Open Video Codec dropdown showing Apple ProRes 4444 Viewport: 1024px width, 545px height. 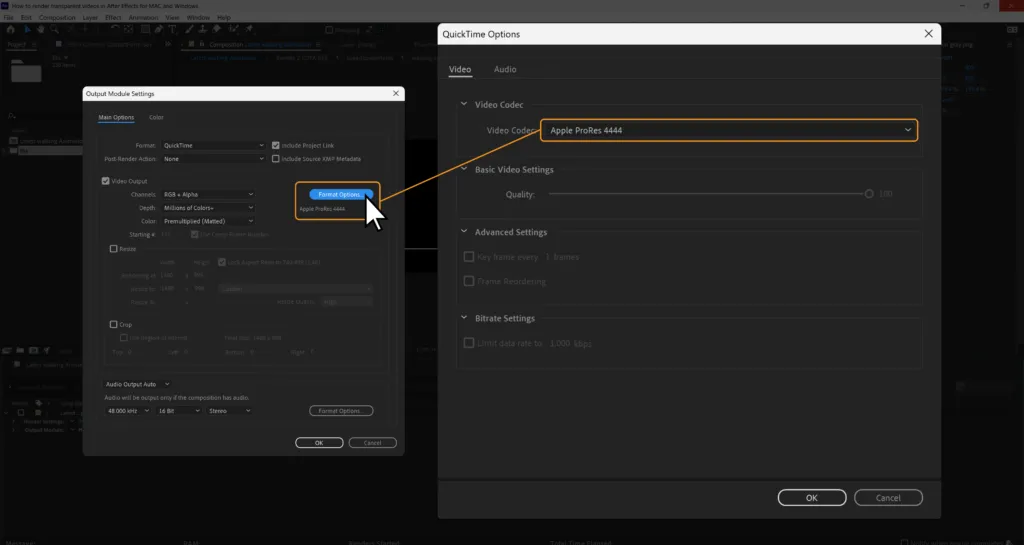click(x=729, y=131)
